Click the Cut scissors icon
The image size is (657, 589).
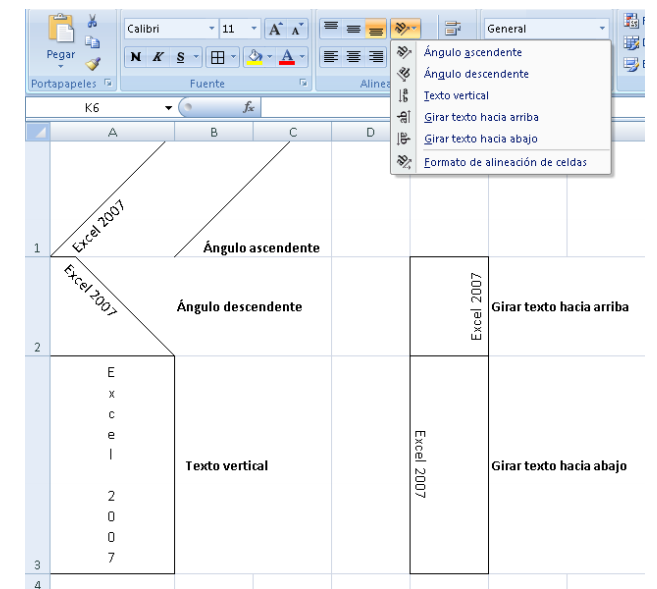point(92,20)
